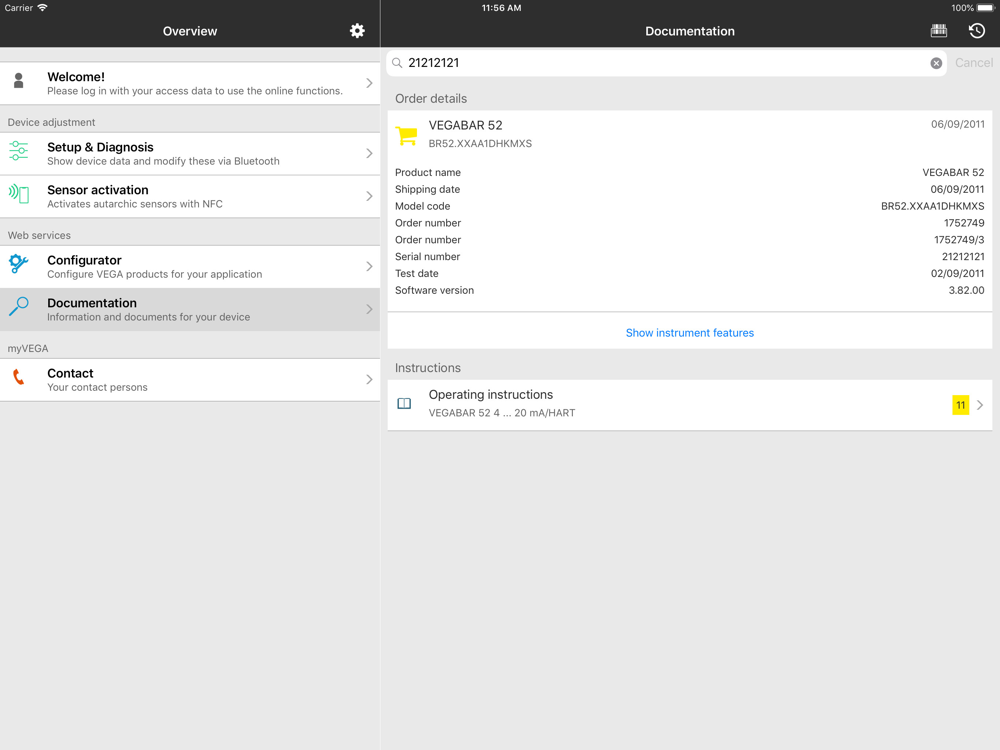Select Documentation in the sidebar
Viewport: 1000px width, 750px height.
tap(190, 309)
